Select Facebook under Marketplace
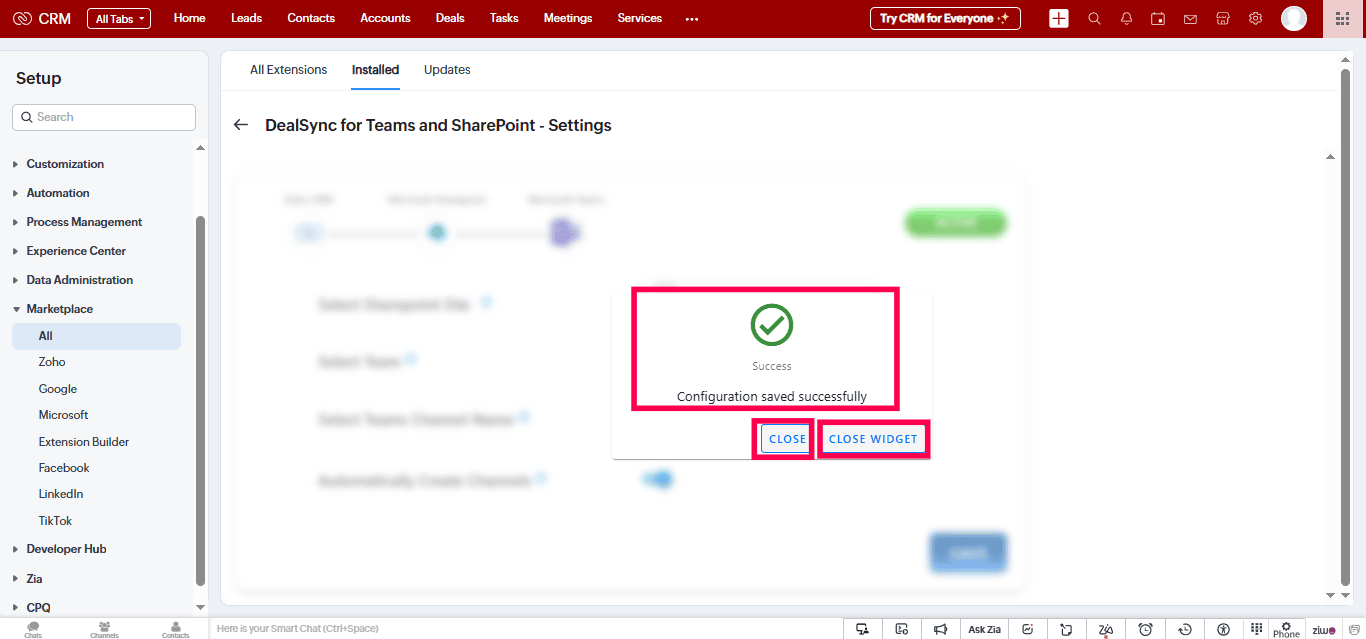 pyautogui.click(x=64, y=468)
